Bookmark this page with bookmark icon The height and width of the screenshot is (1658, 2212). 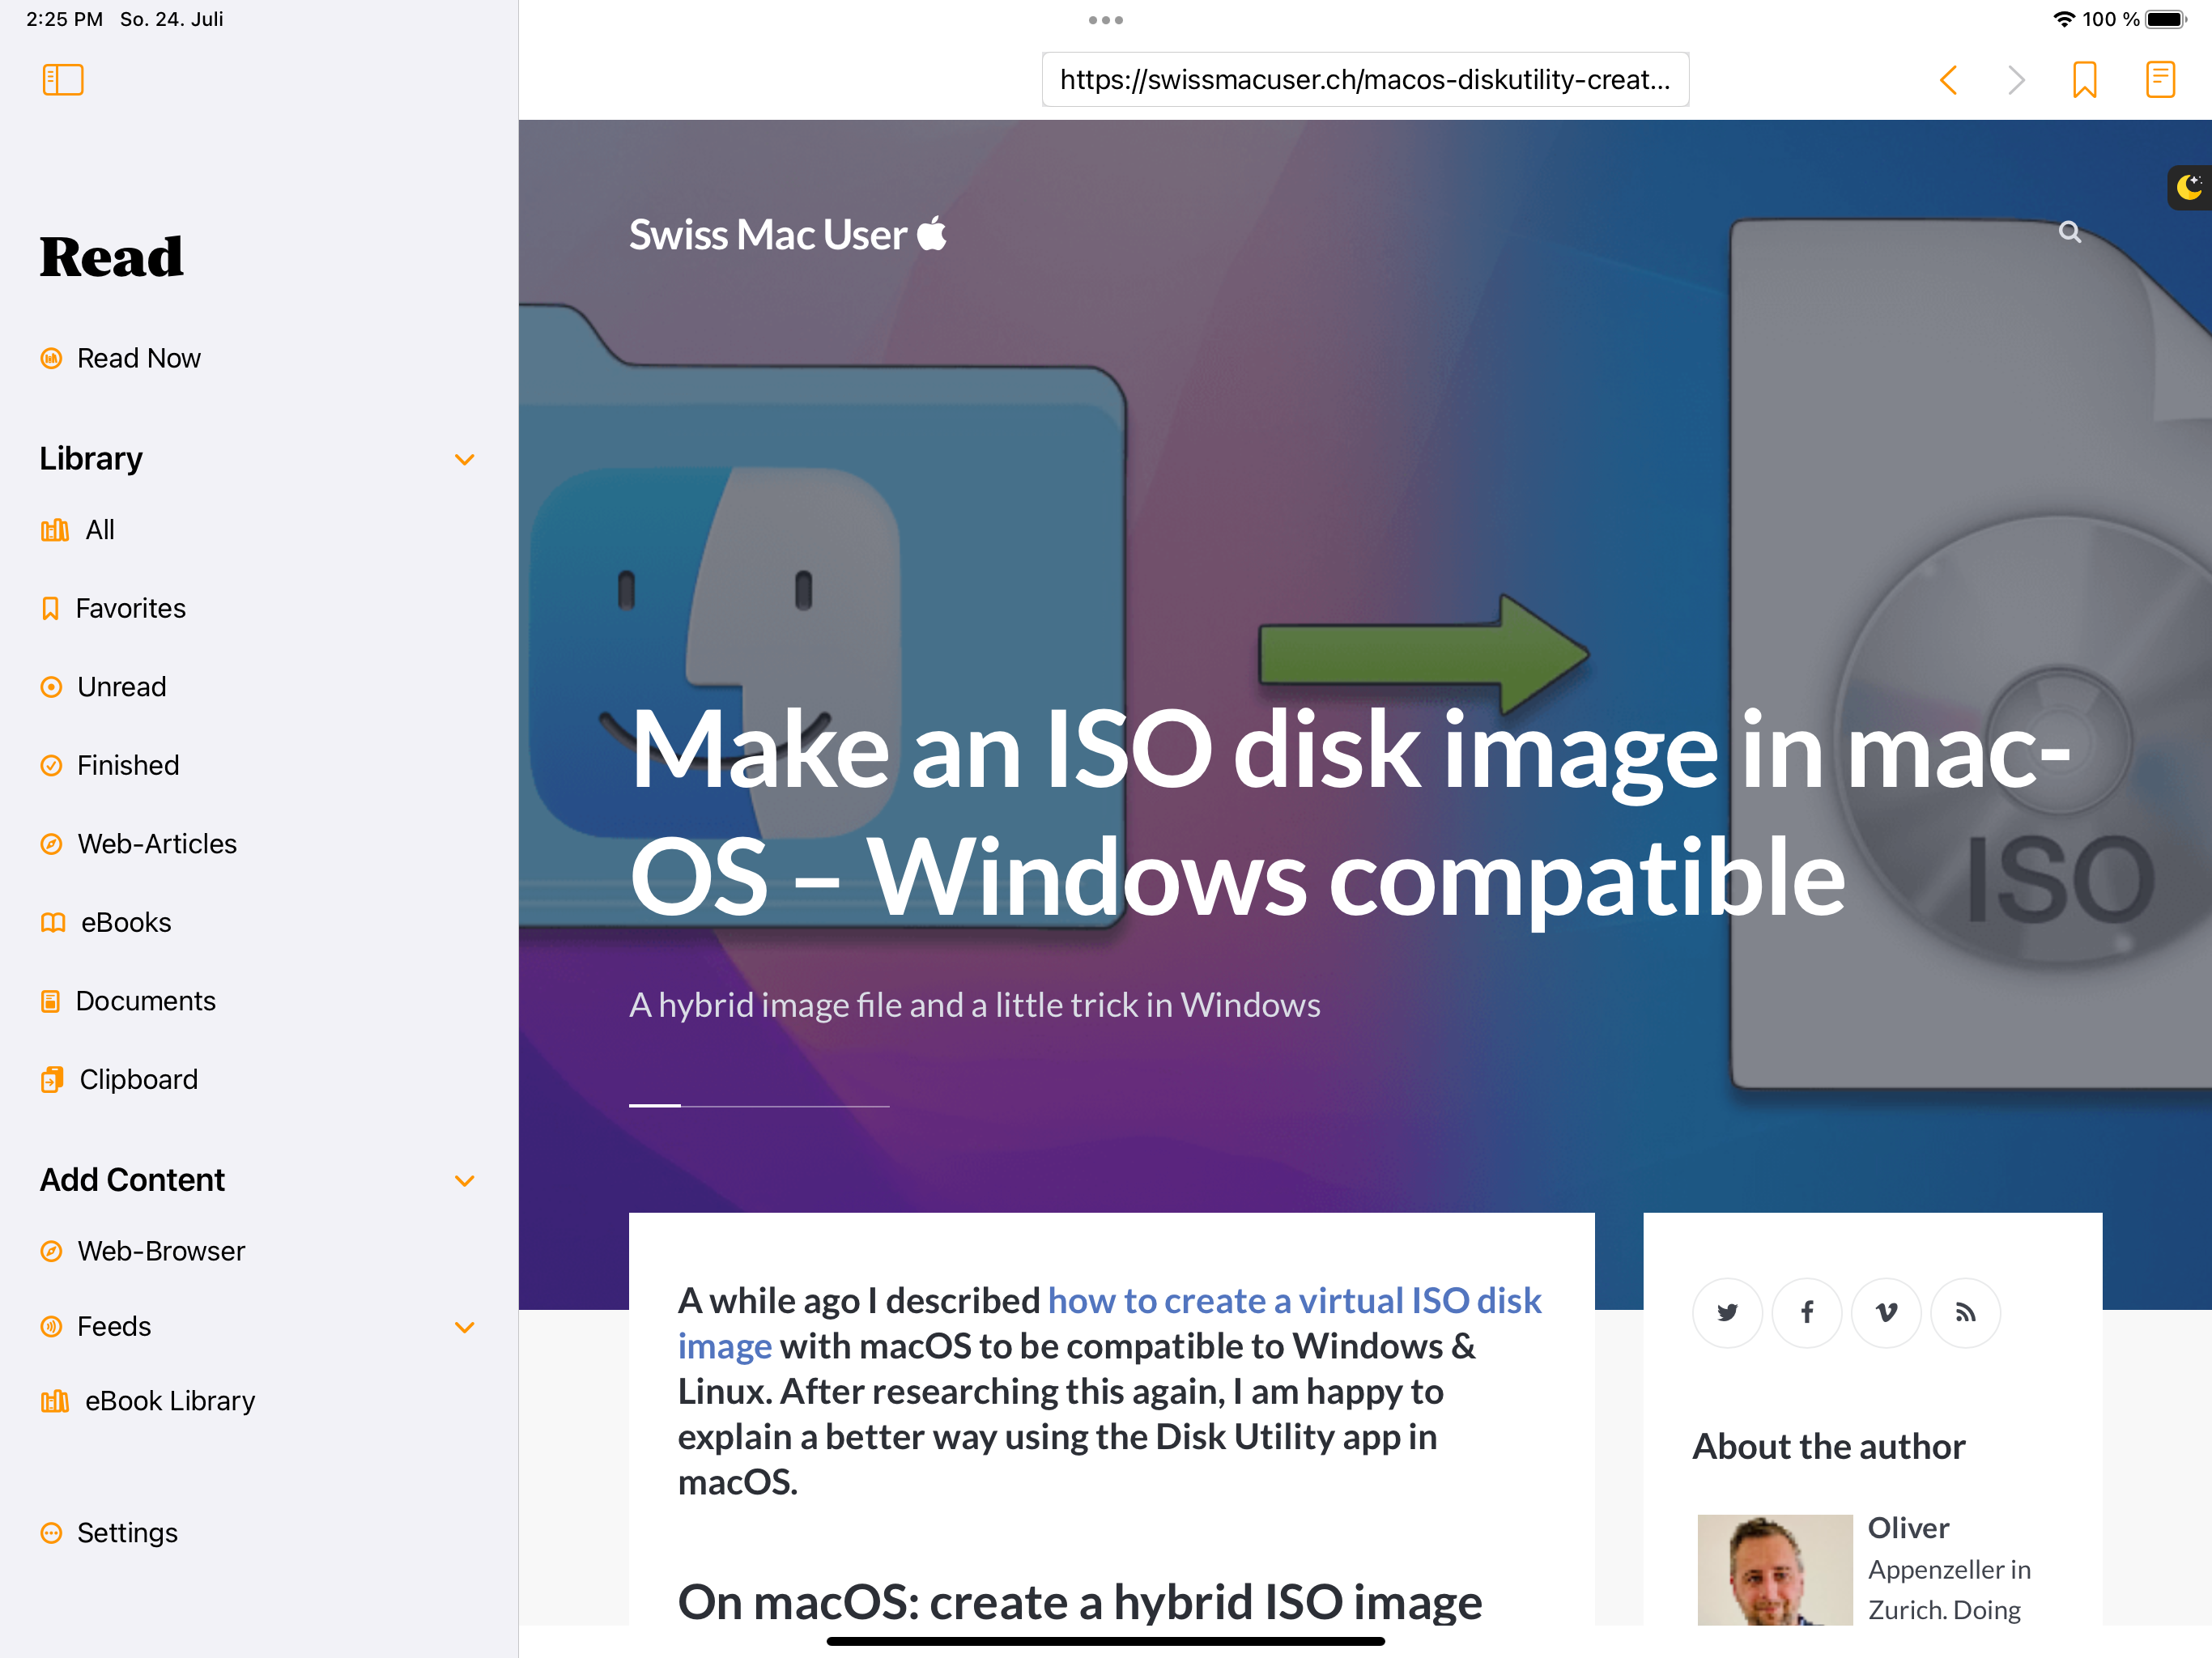(x=2084, y=80)
